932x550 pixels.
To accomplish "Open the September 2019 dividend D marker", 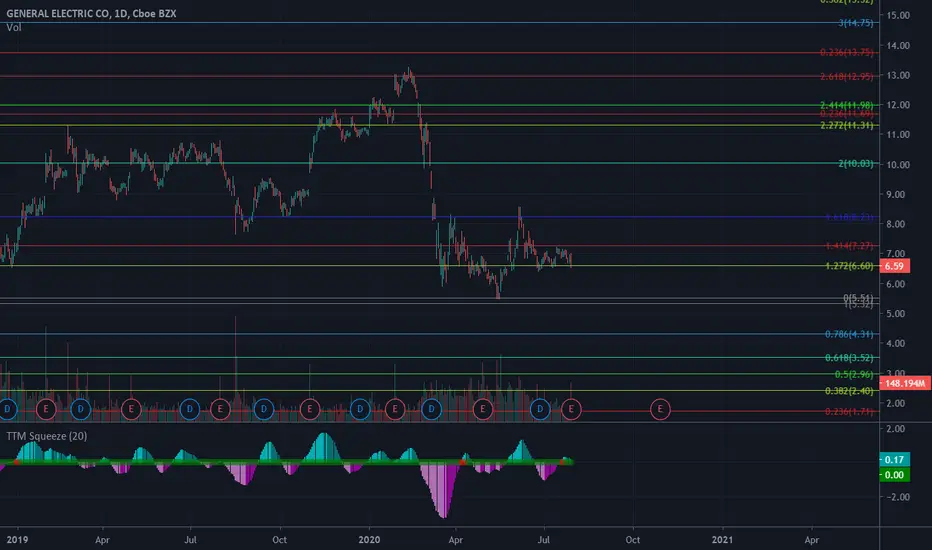I will [x=264, y=409].
